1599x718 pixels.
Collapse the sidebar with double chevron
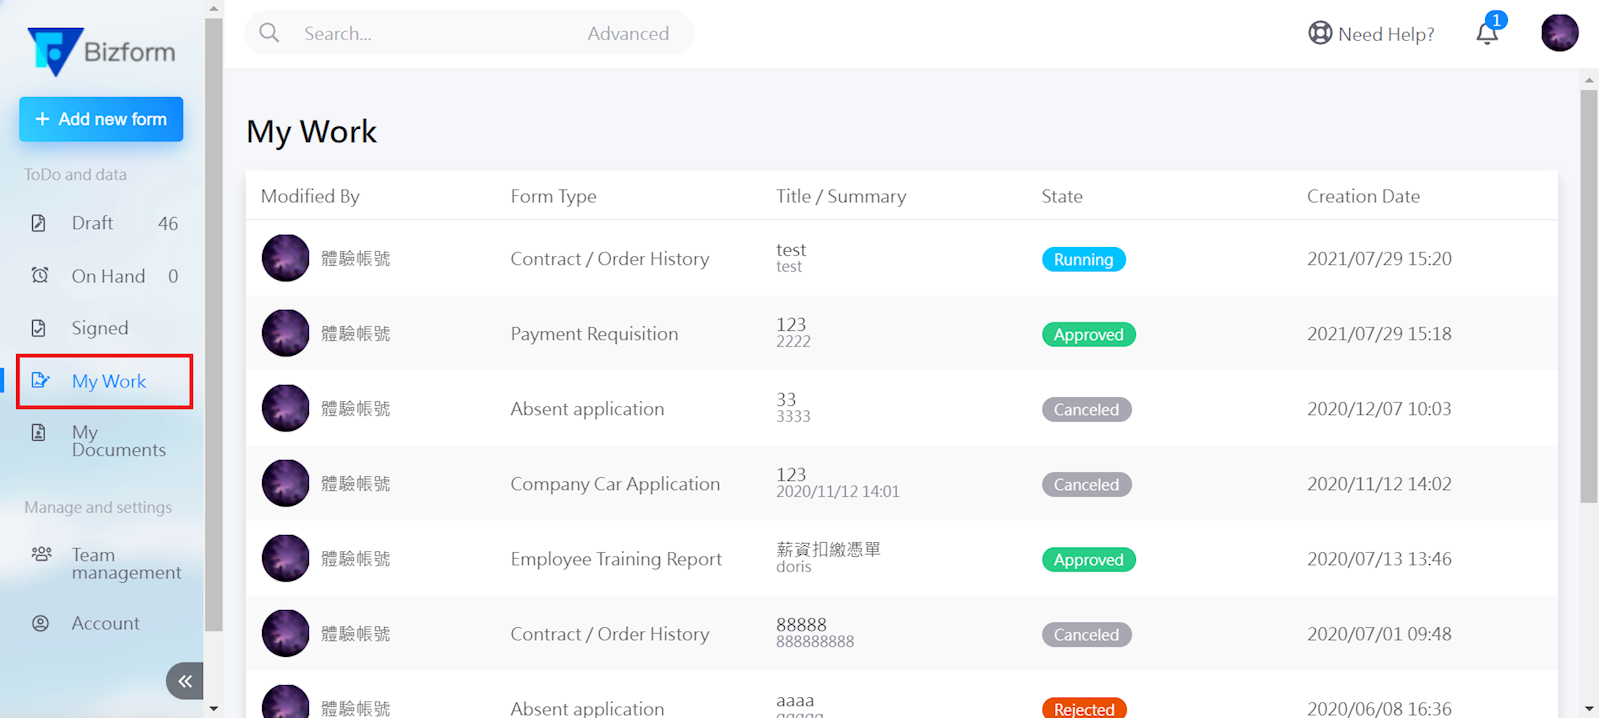185,681
